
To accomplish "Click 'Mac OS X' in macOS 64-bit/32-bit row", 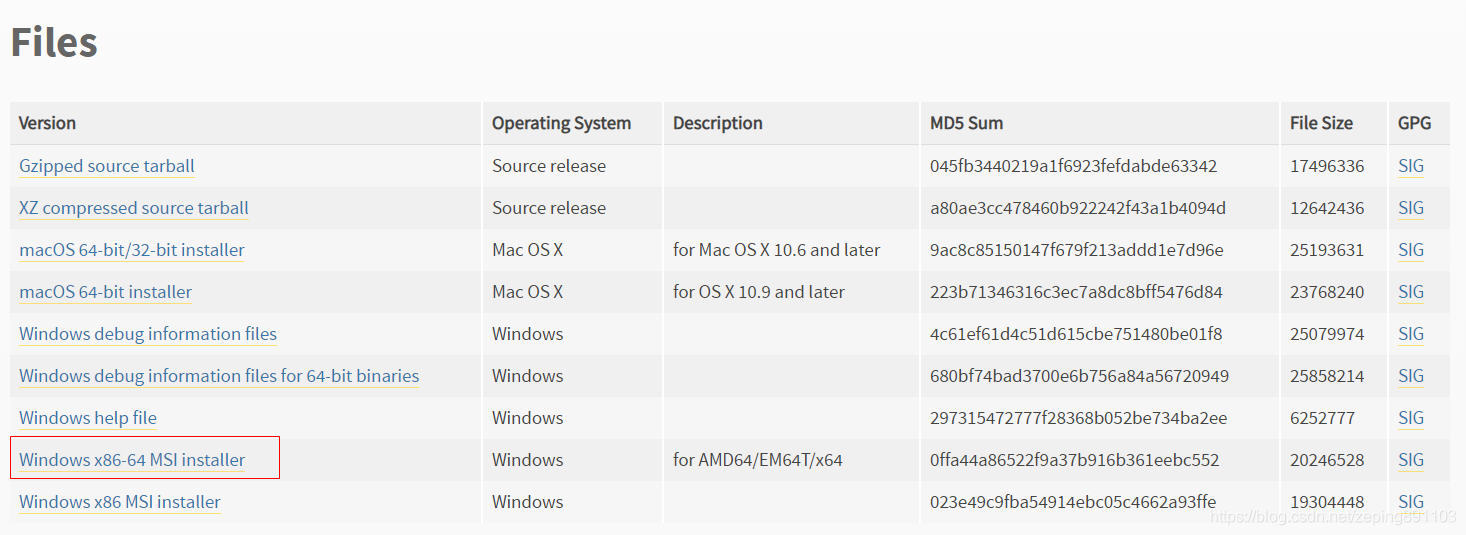I will click(527, 250).
